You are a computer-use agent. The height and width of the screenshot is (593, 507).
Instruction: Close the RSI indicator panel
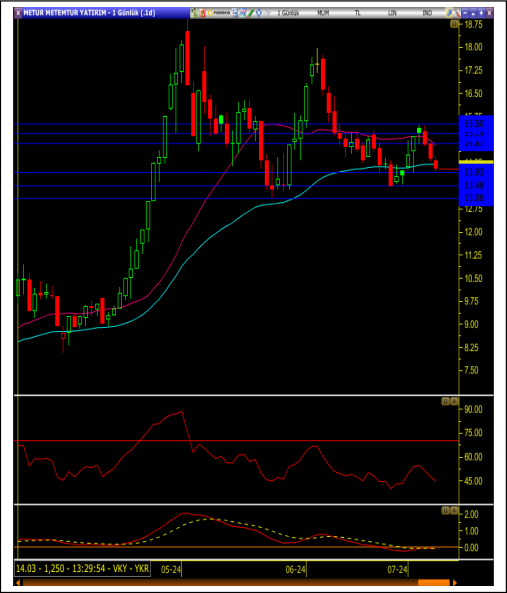pos(454,401)
